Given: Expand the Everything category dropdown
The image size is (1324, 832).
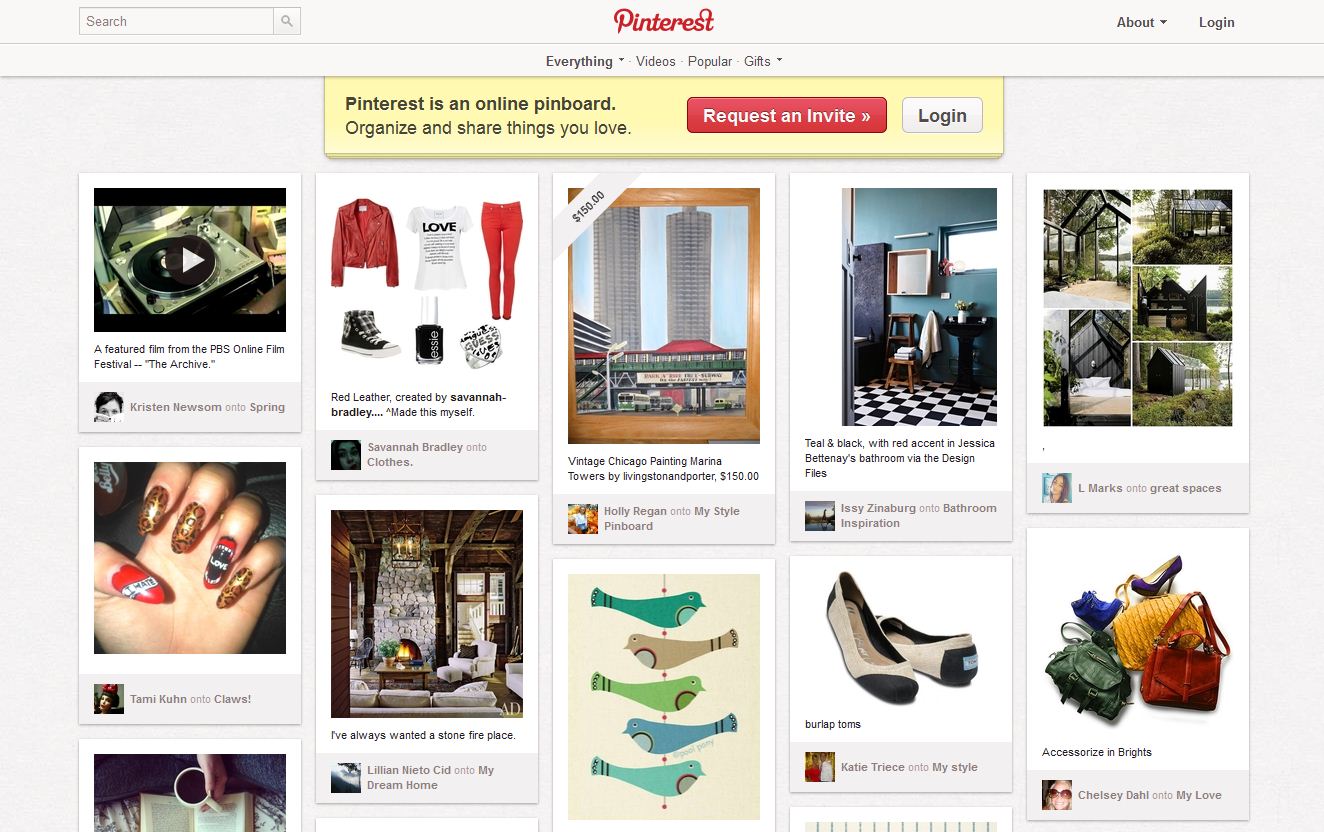Looking at the screenshot, I should point(585,61).
